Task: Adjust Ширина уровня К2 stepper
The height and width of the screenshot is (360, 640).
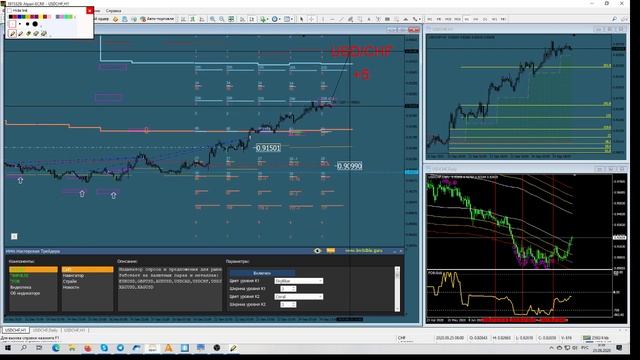Action: click(288, 304)
